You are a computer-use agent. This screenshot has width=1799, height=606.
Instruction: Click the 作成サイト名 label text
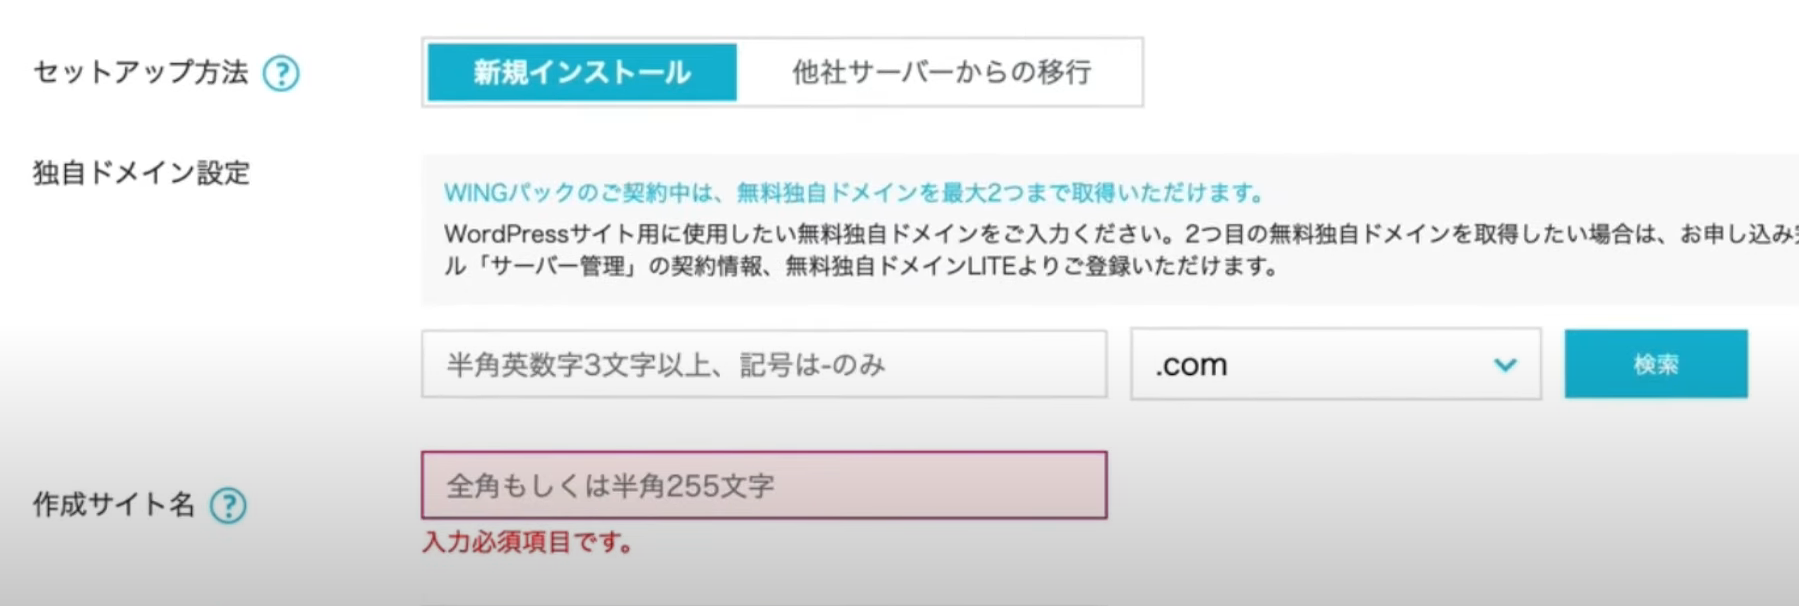click(114, 504)
